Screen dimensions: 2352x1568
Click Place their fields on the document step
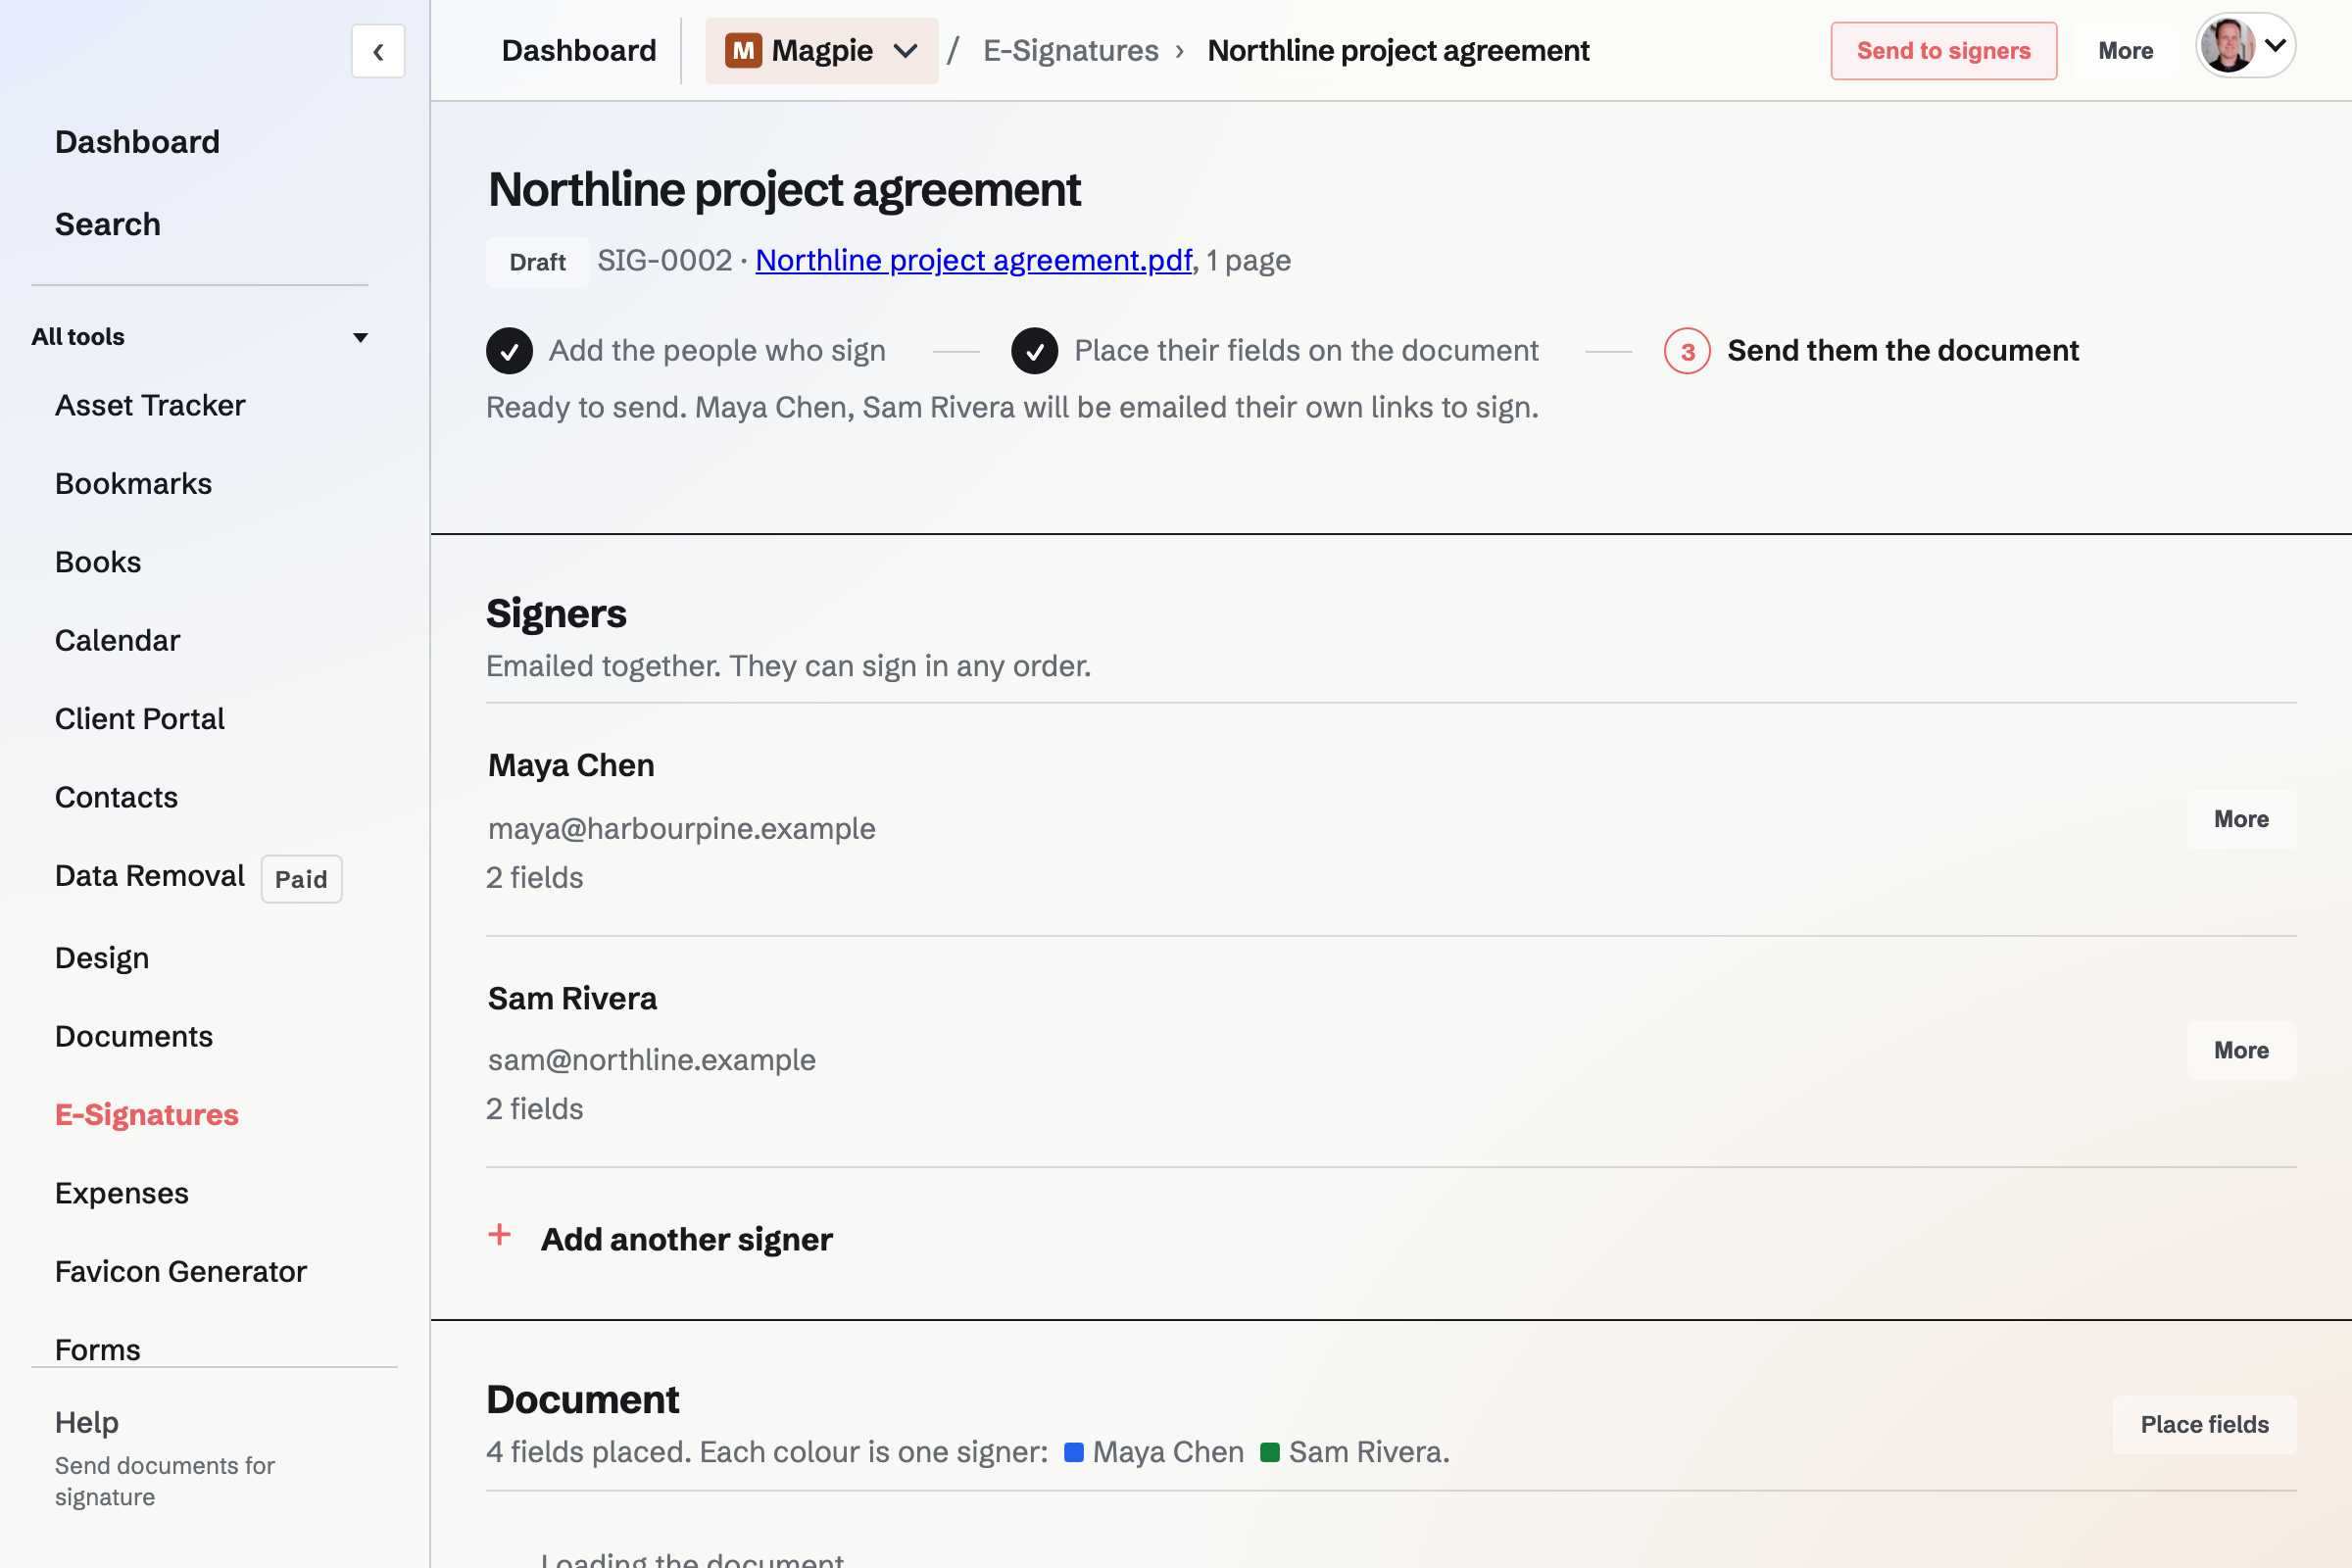[1306, 351]
